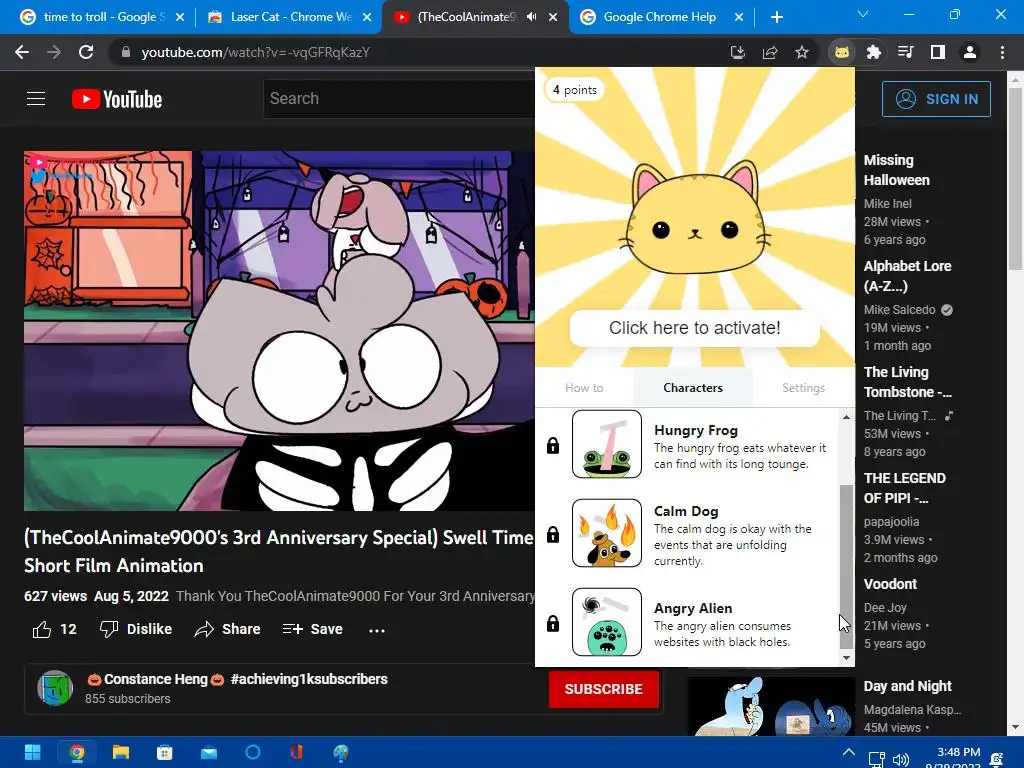This screenshot has height=768, width=1024.
Task: Go forward to the next page
Action: click(x=54, y=52)
